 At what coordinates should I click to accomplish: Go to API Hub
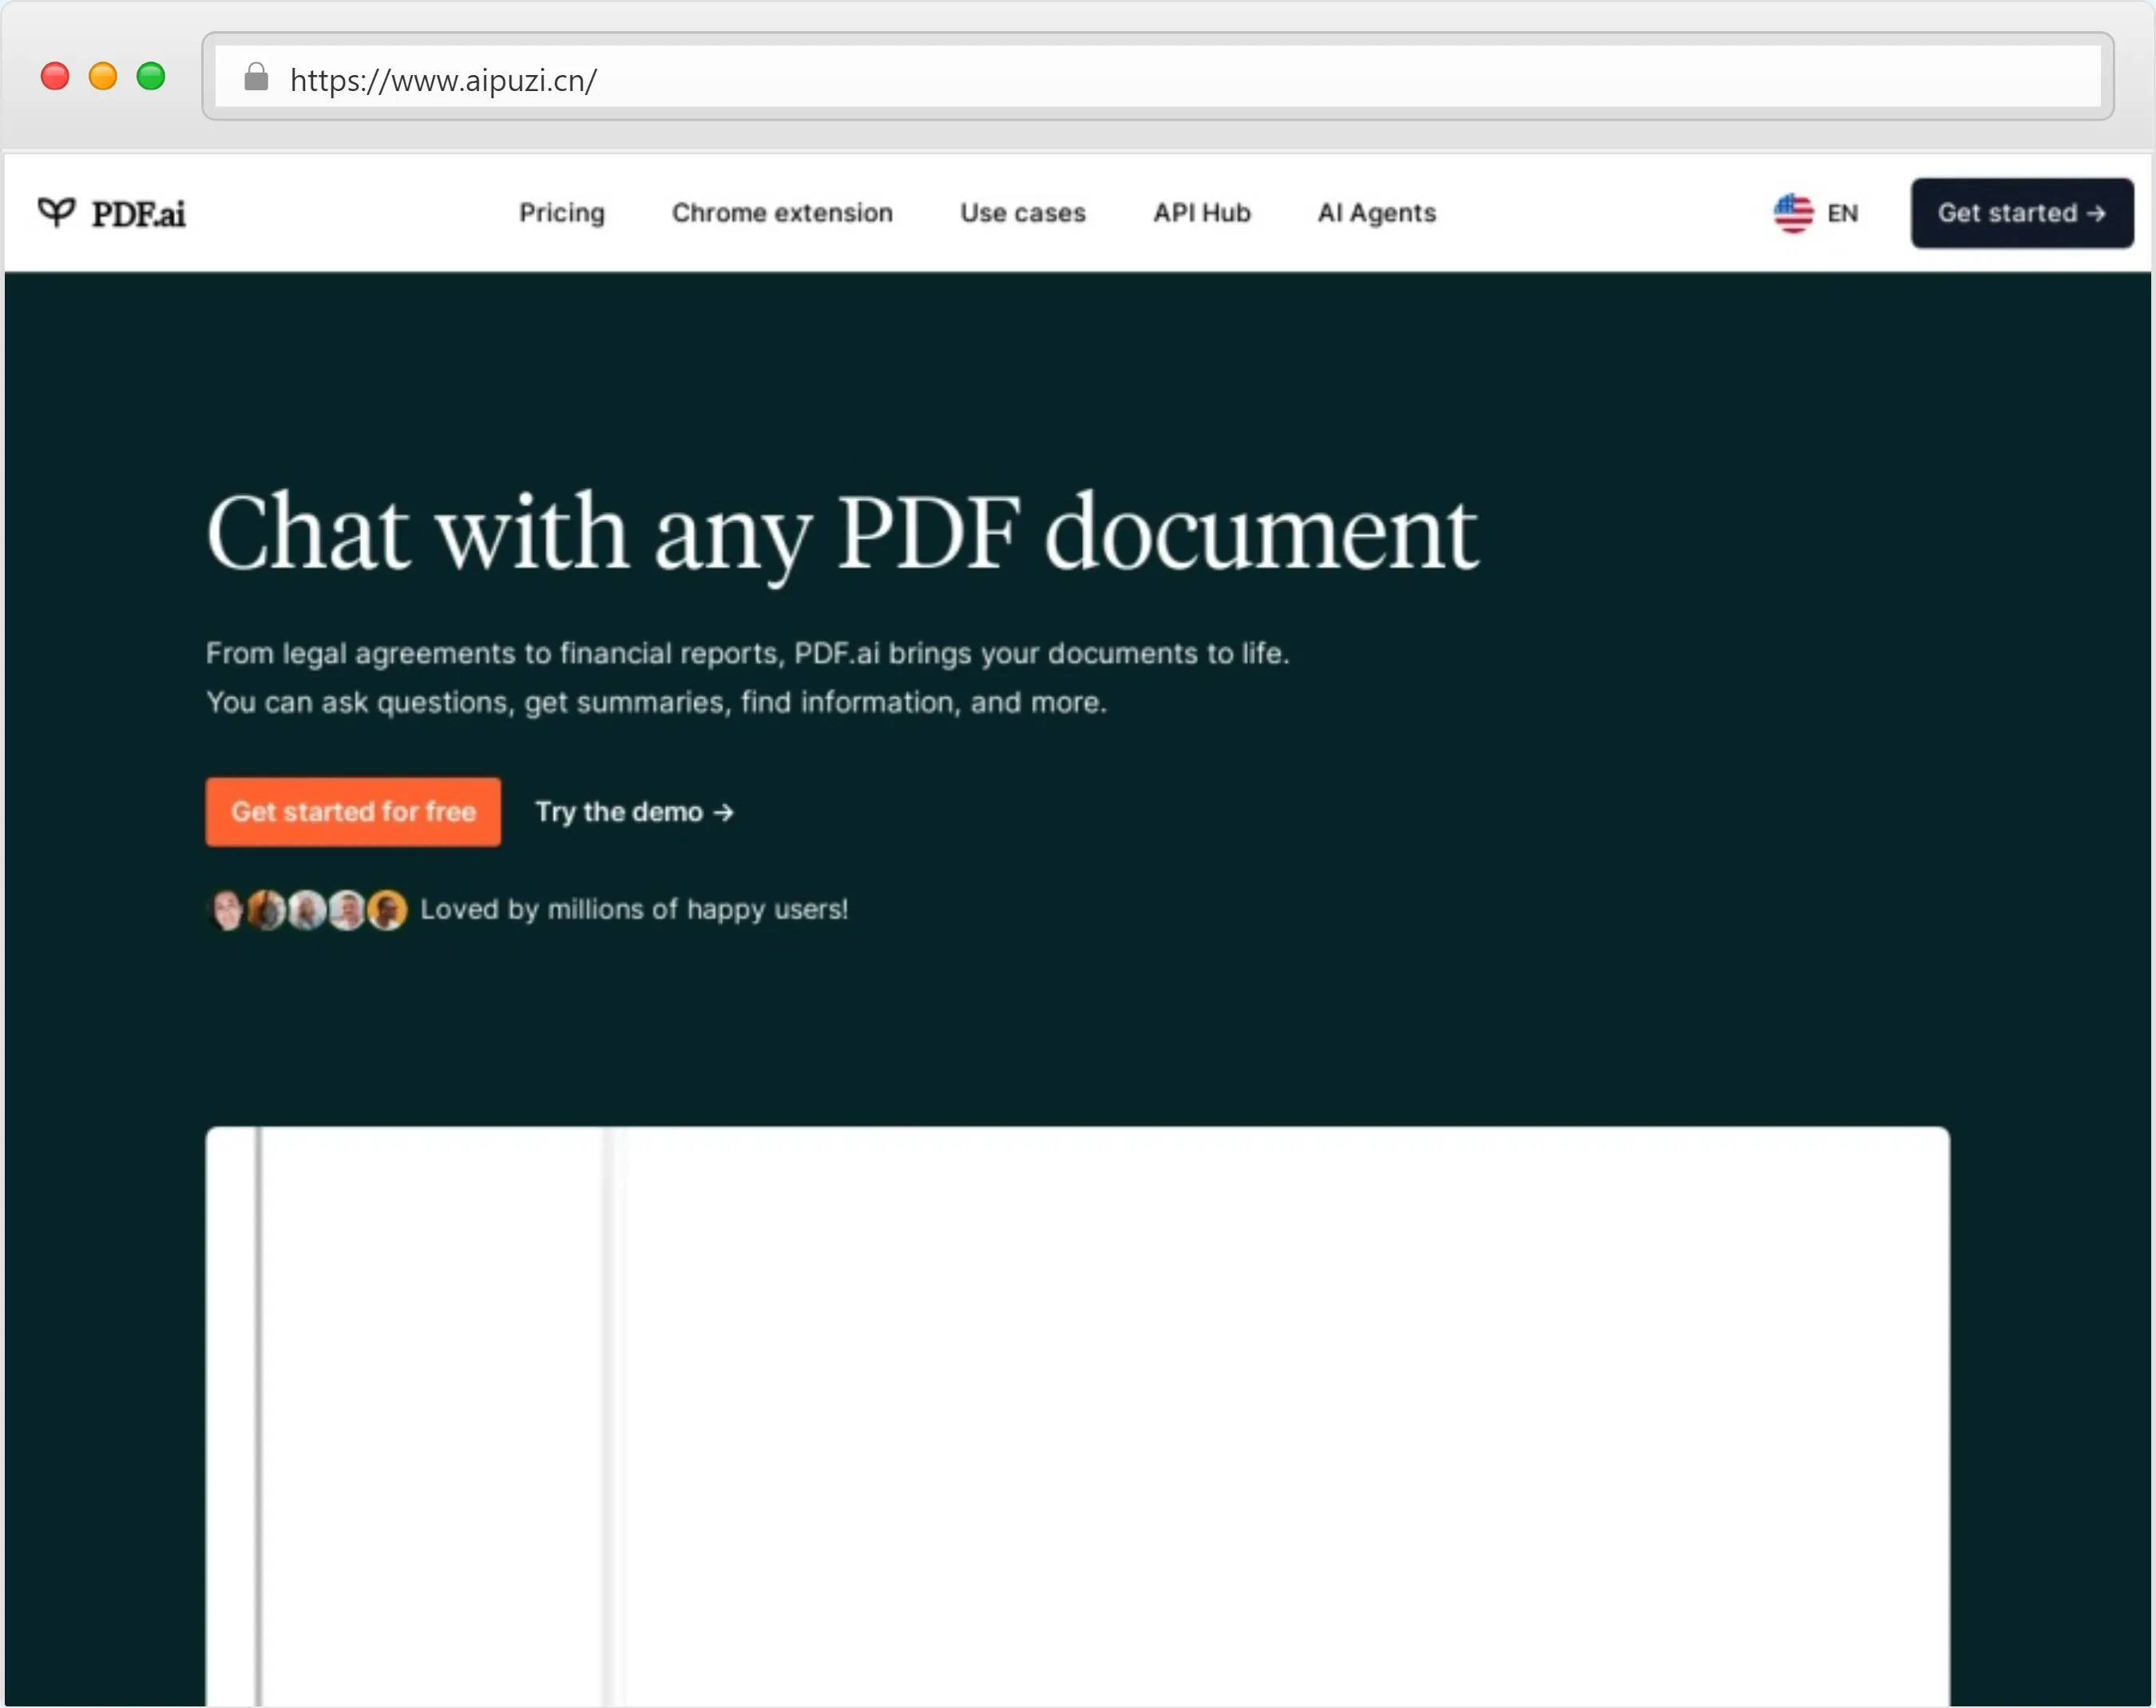coord(1202,213)
